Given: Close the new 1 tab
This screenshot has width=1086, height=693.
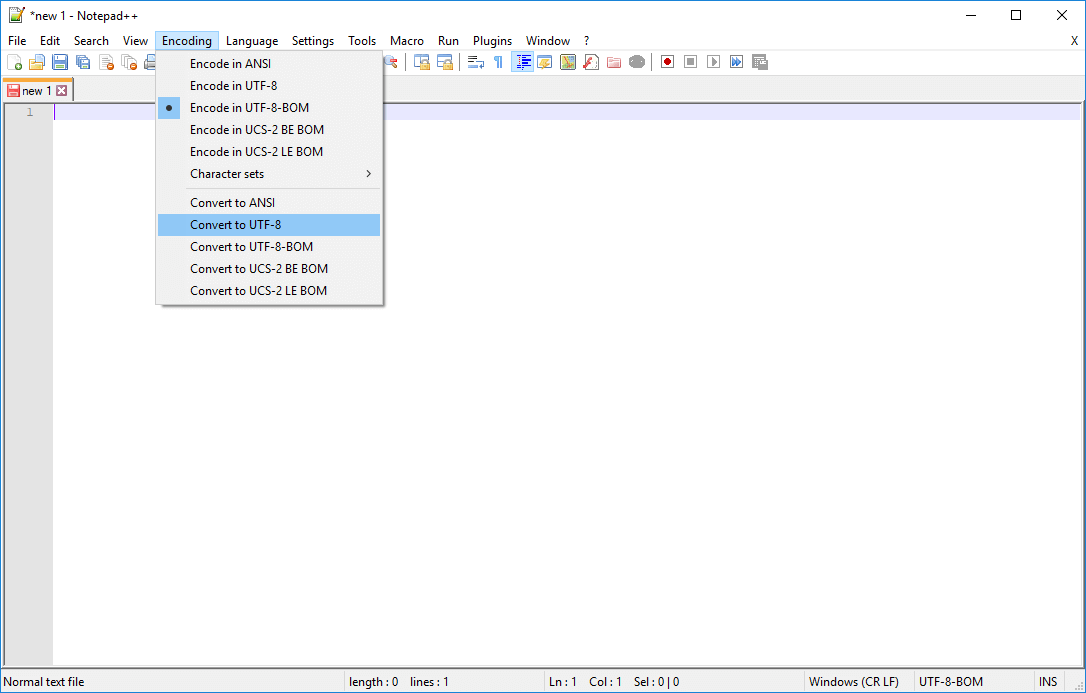Looking at the screenshot, I should click(x=62, y=89).
